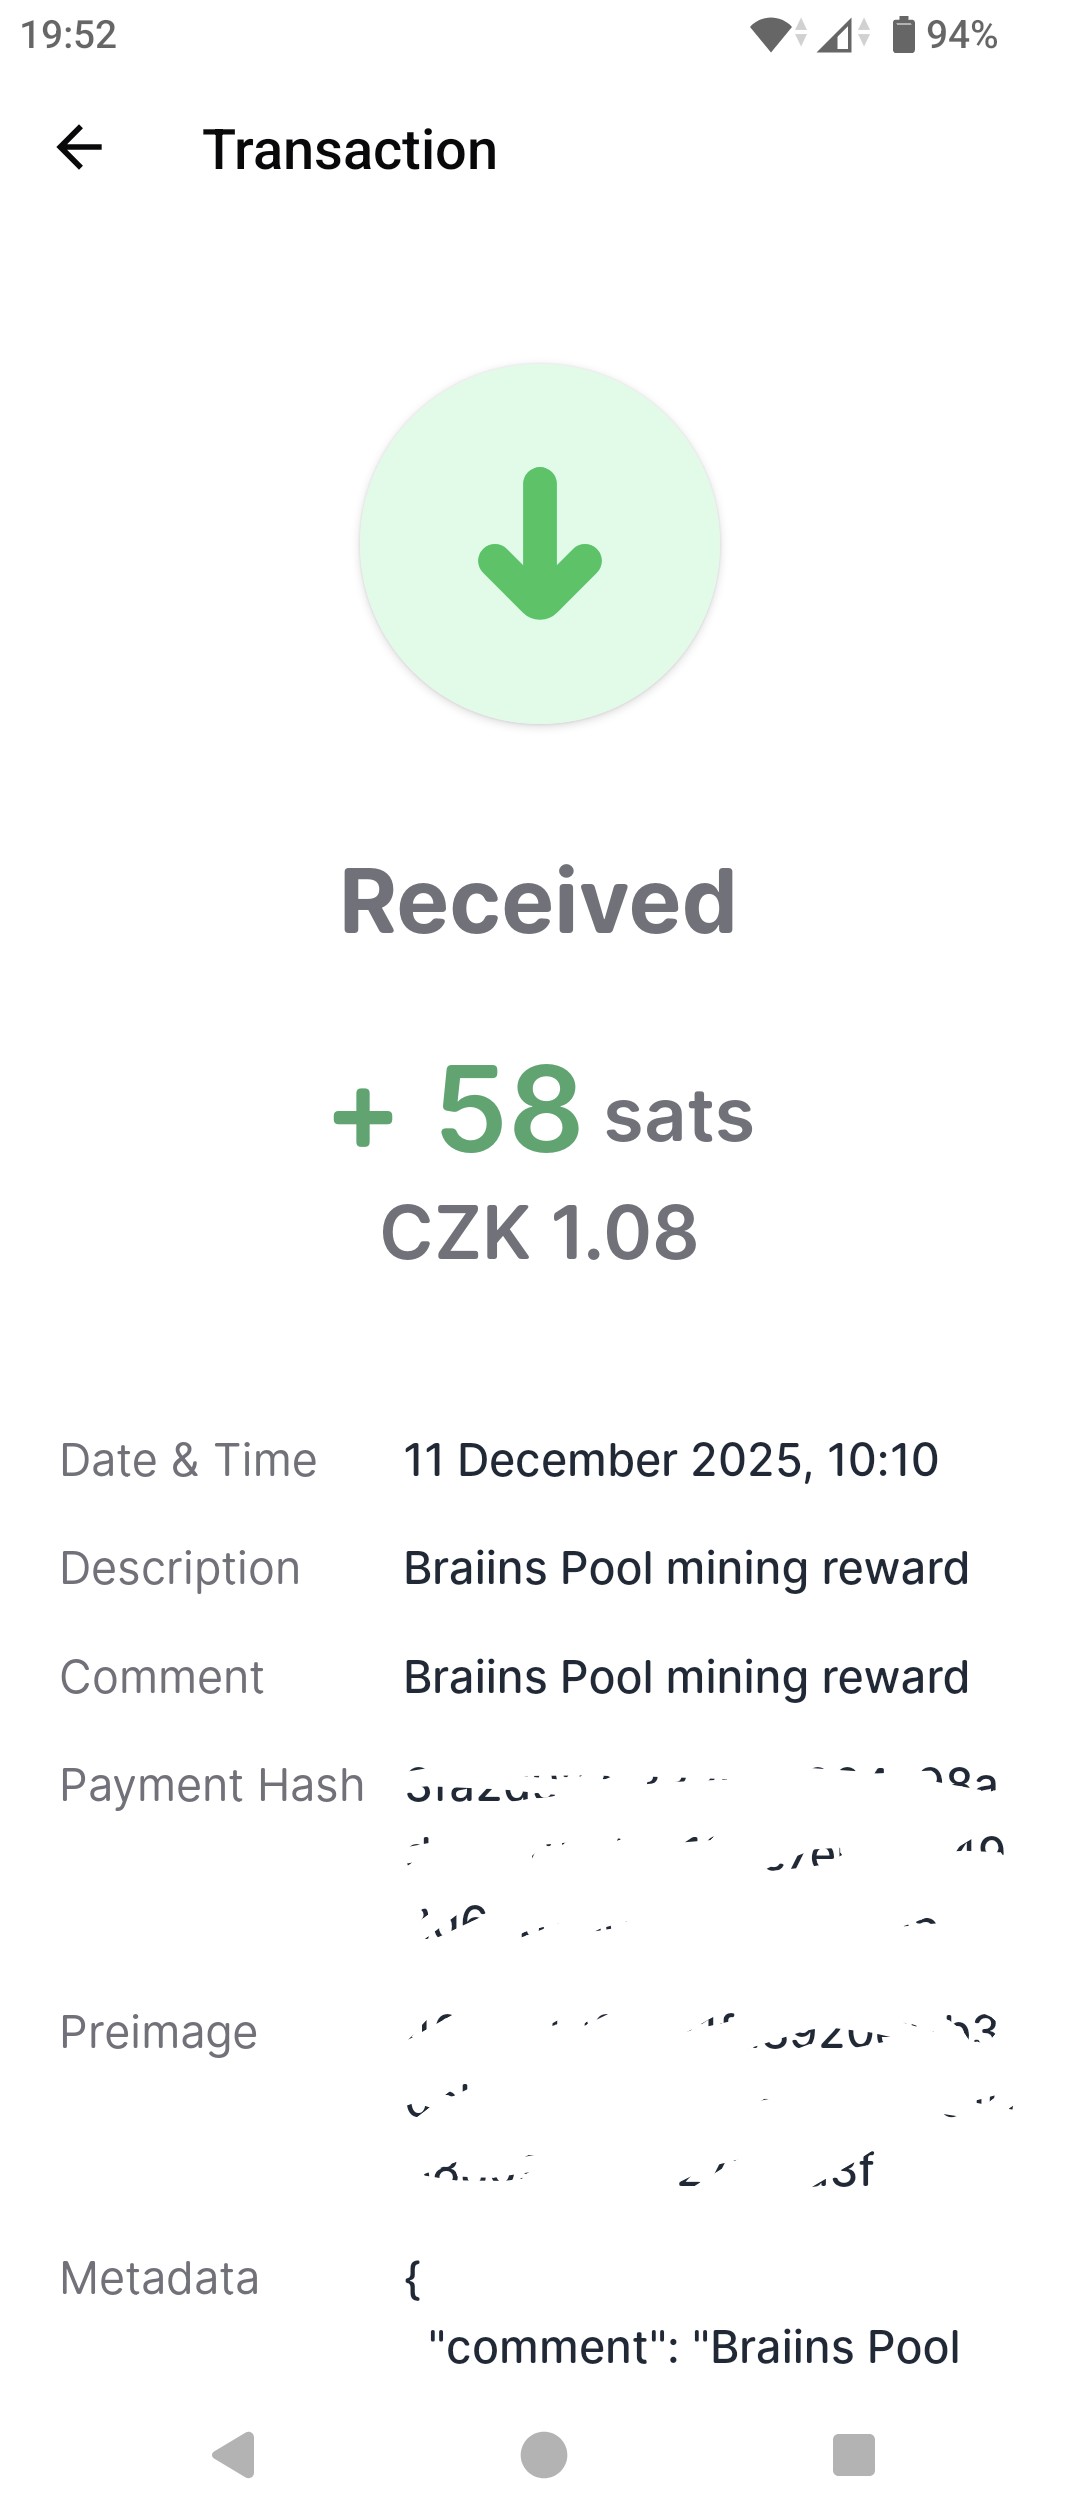Image resolution: width=1080 pixels, height=2520 pixels.
Task: Tap the Comment value text
Action: [686, 1677]
